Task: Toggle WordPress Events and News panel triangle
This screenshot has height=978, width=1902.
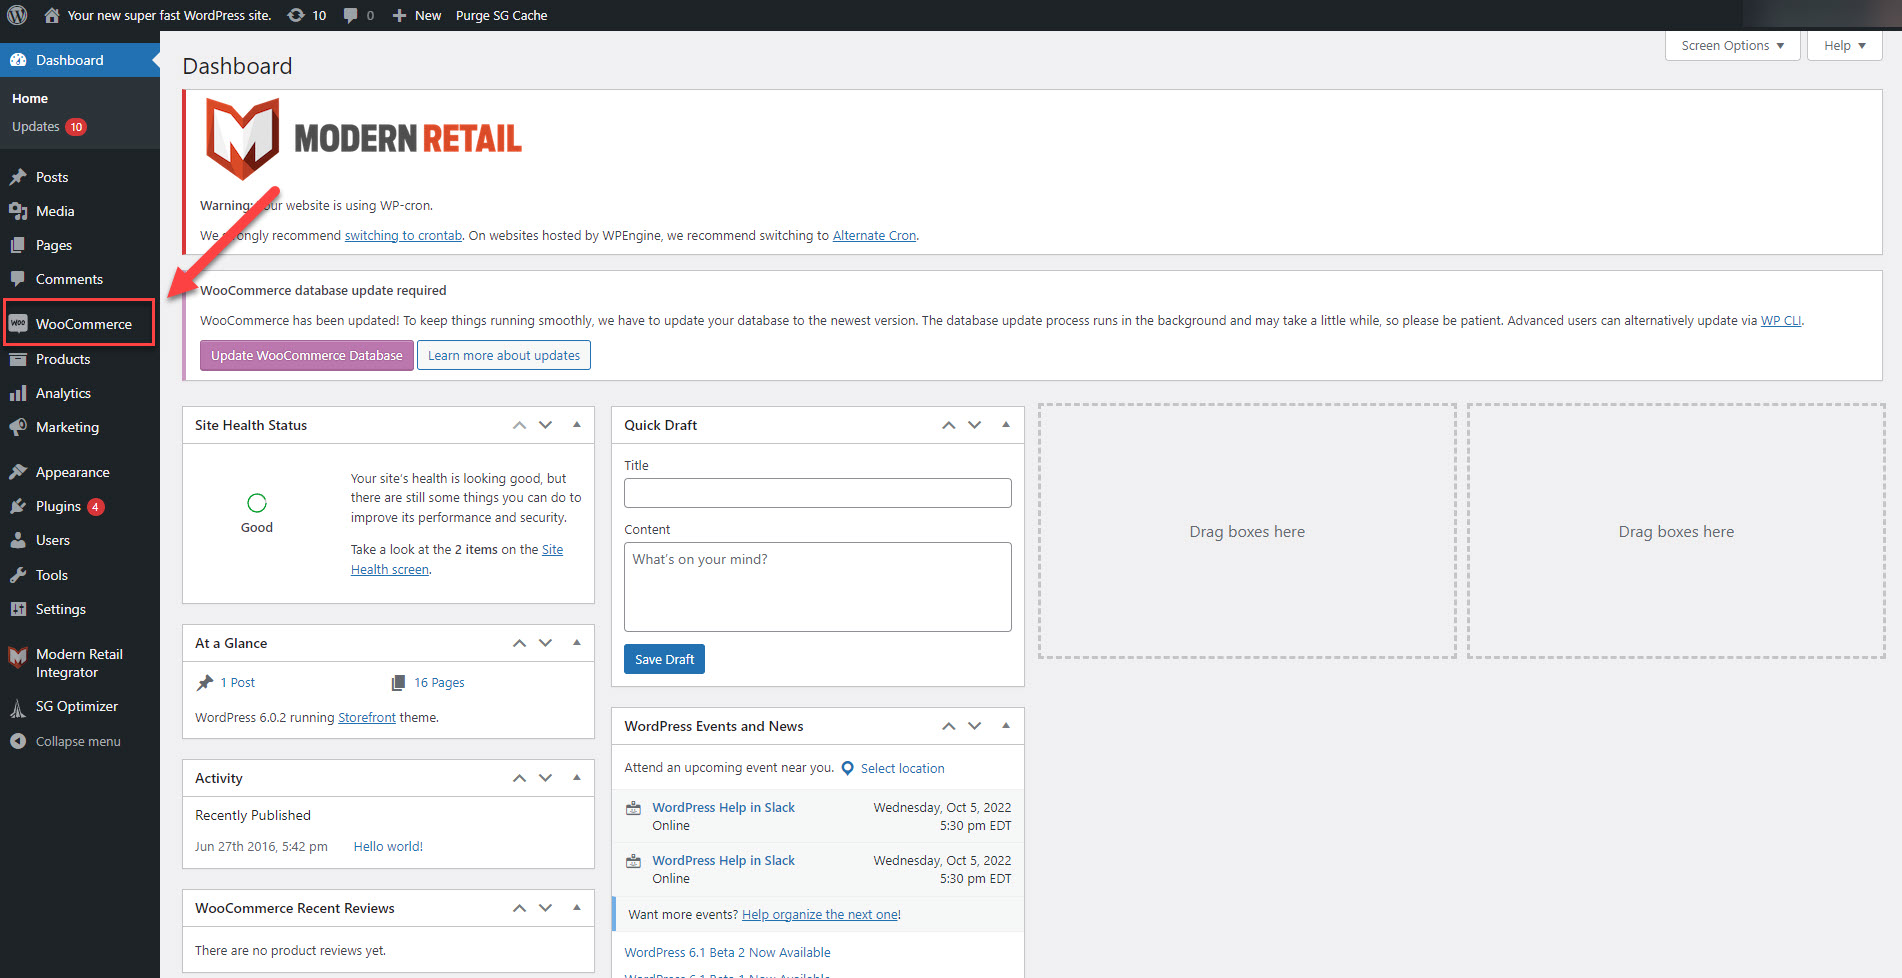Action: tap(1006, 726)
